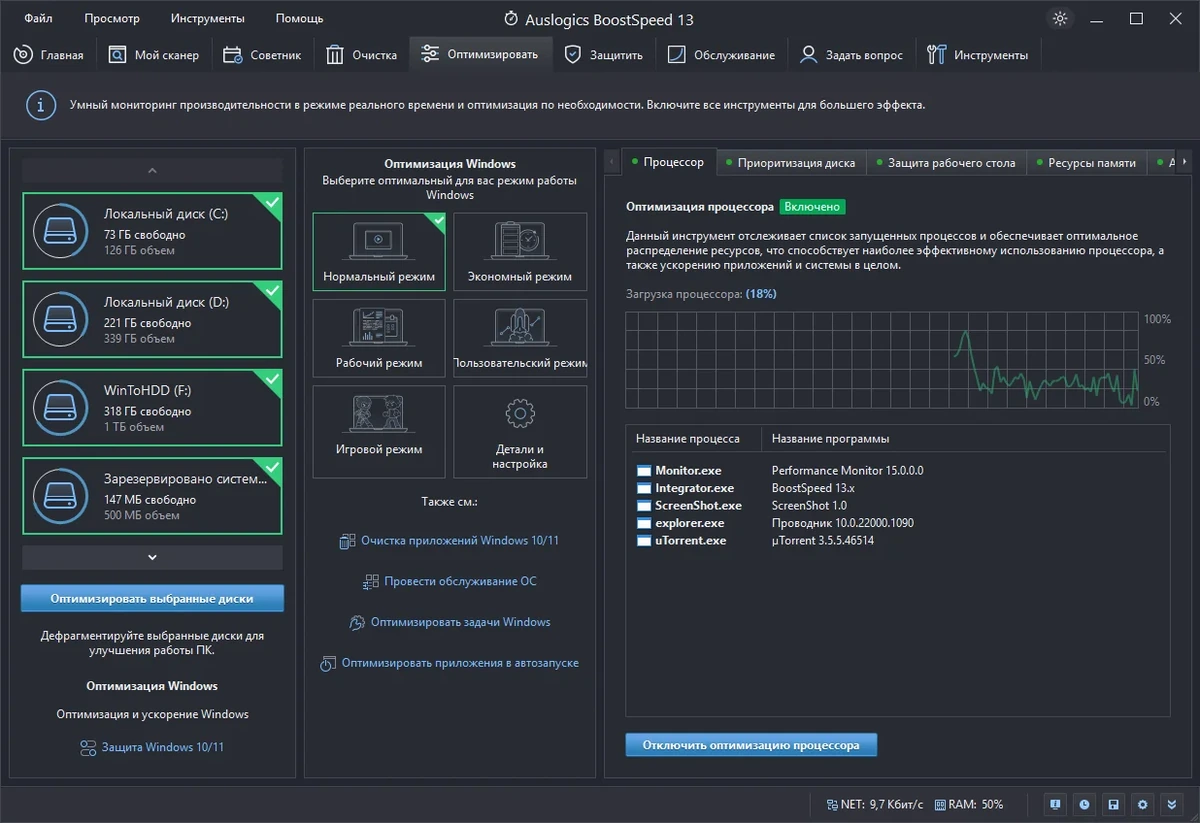
Task: Toggle the light/dark theme sun icon
Action: coord(1060,19)
